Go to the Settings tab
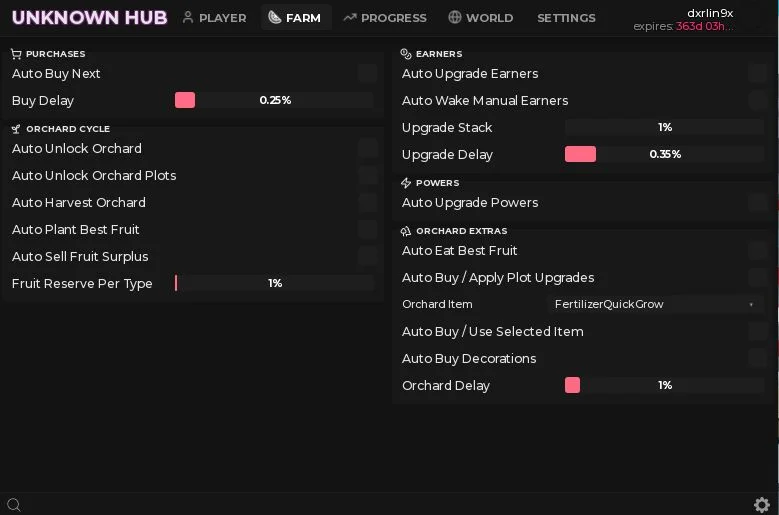 click(566, 17)
